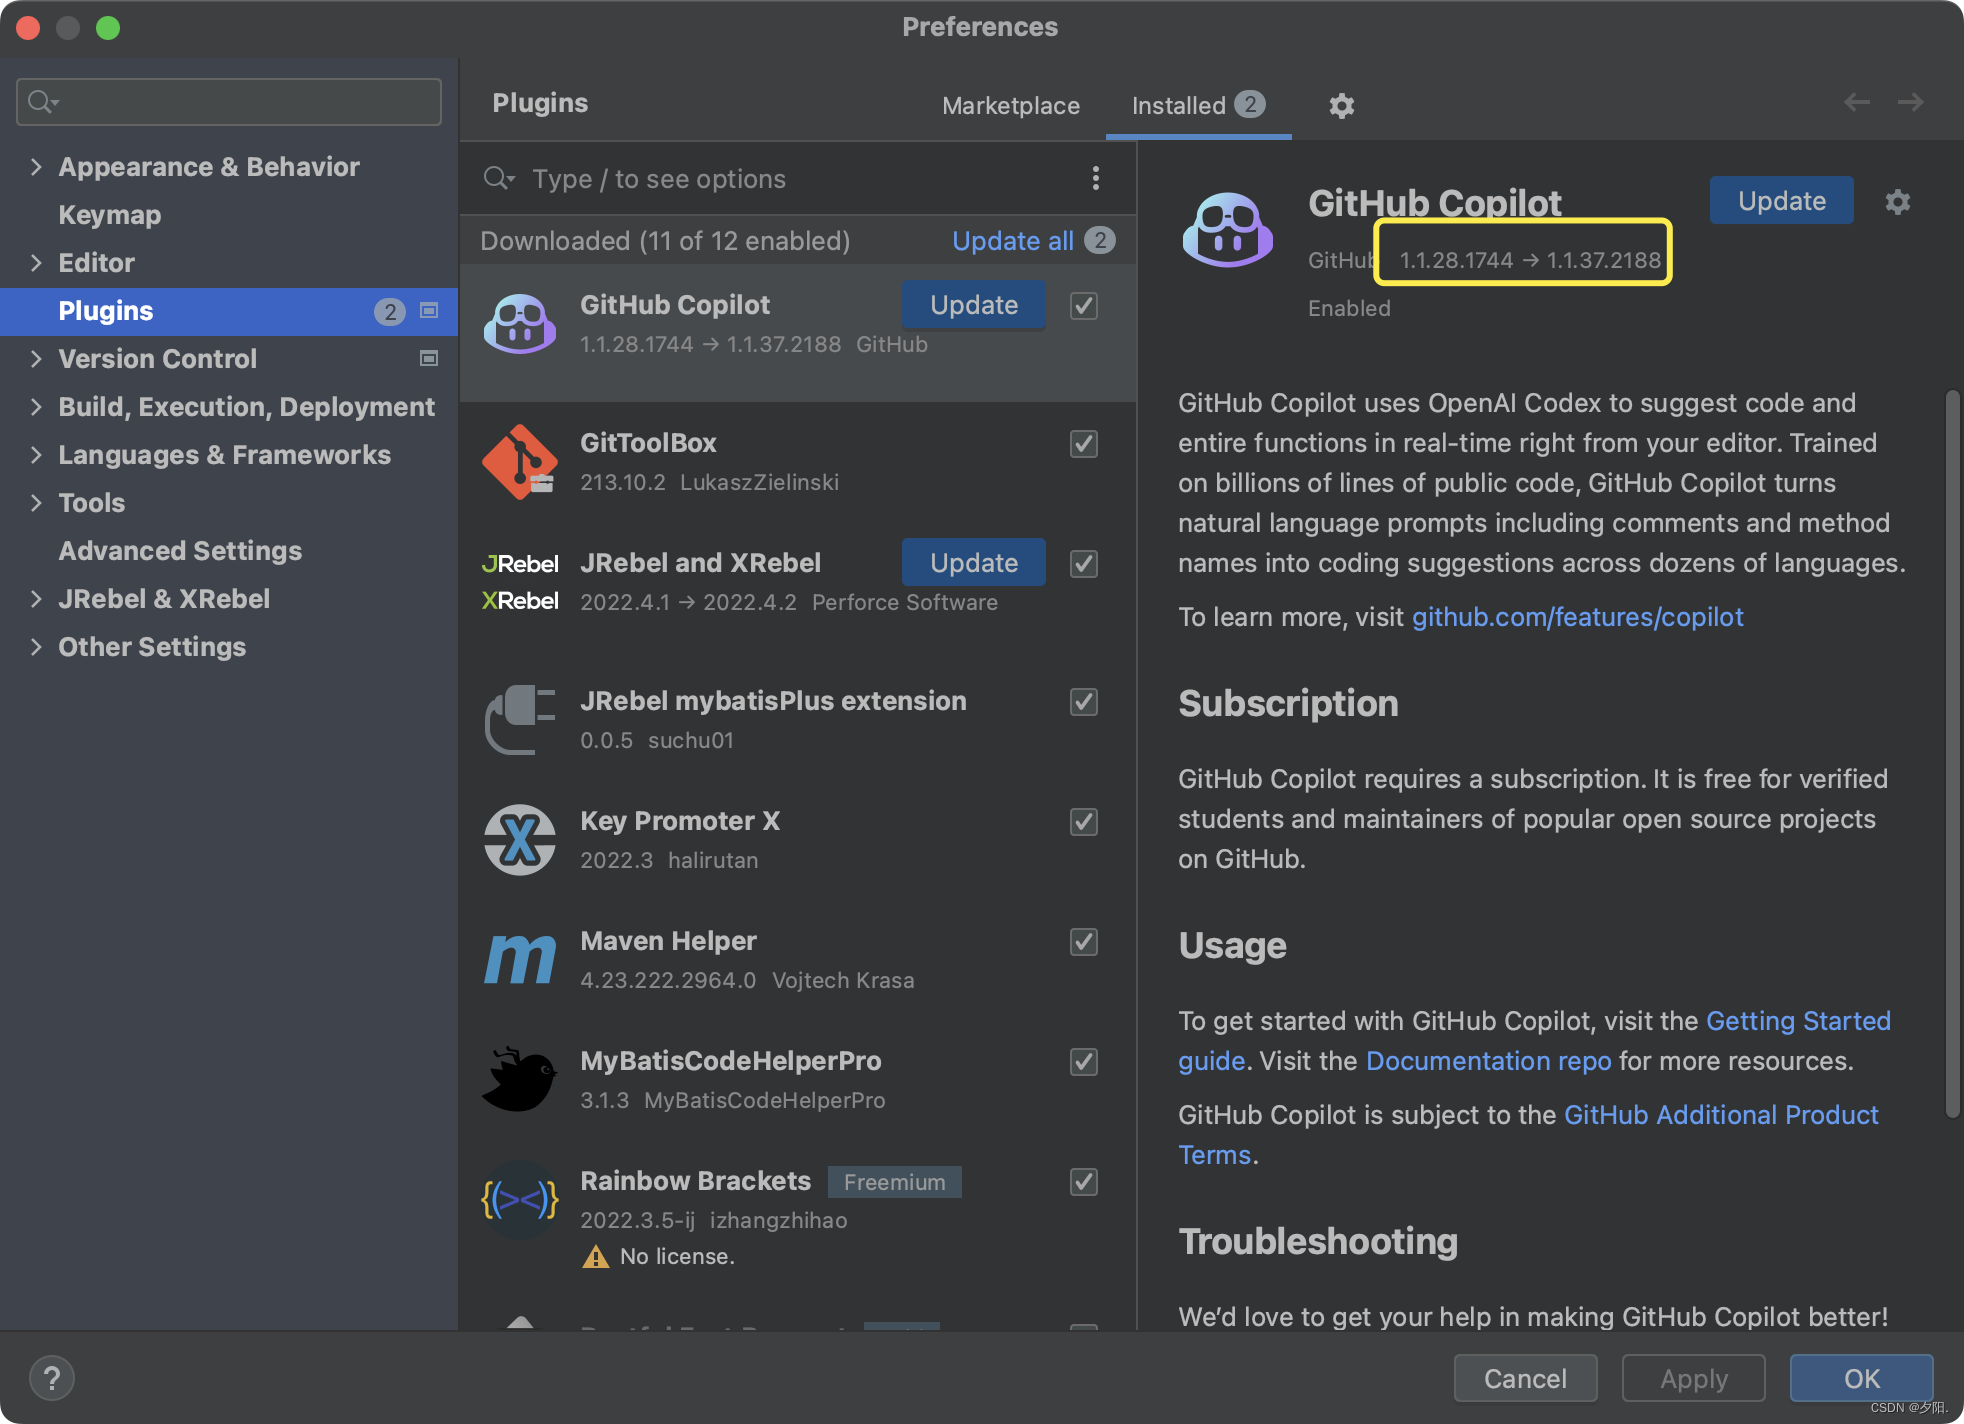Click the help question mark button
Viewport: 1964px width, 1424px height.
pos(52,1378)
